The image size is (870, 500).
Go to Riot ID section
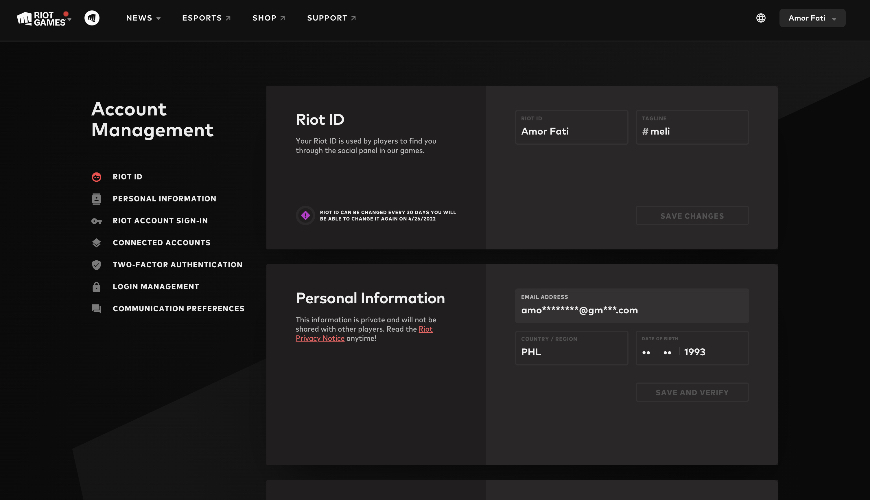pyautogui.click(x=128, y=176)
